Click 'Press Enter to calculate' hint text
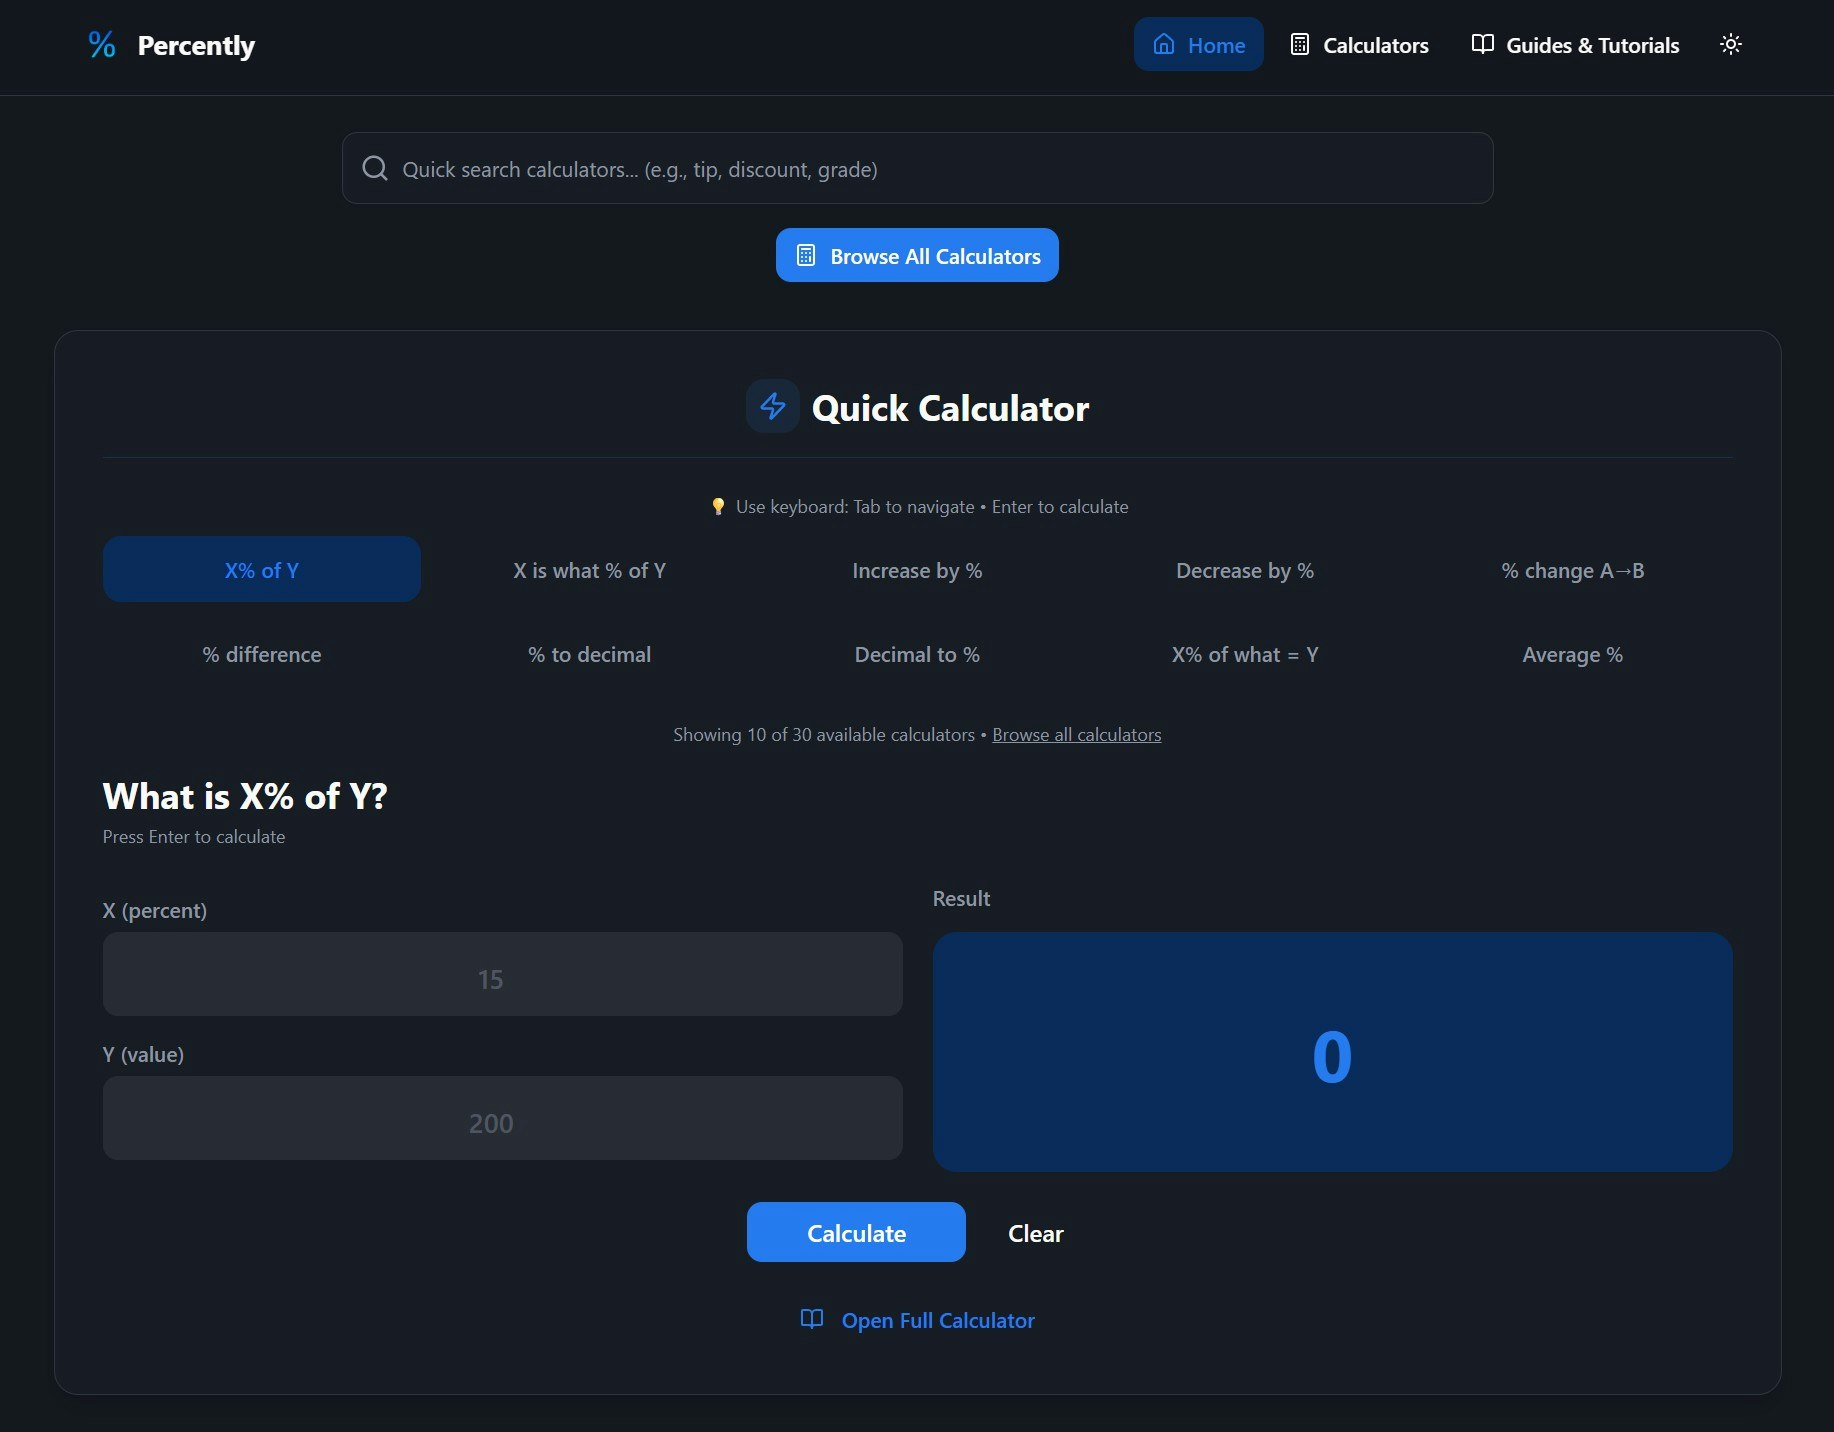 pos(194,837)
